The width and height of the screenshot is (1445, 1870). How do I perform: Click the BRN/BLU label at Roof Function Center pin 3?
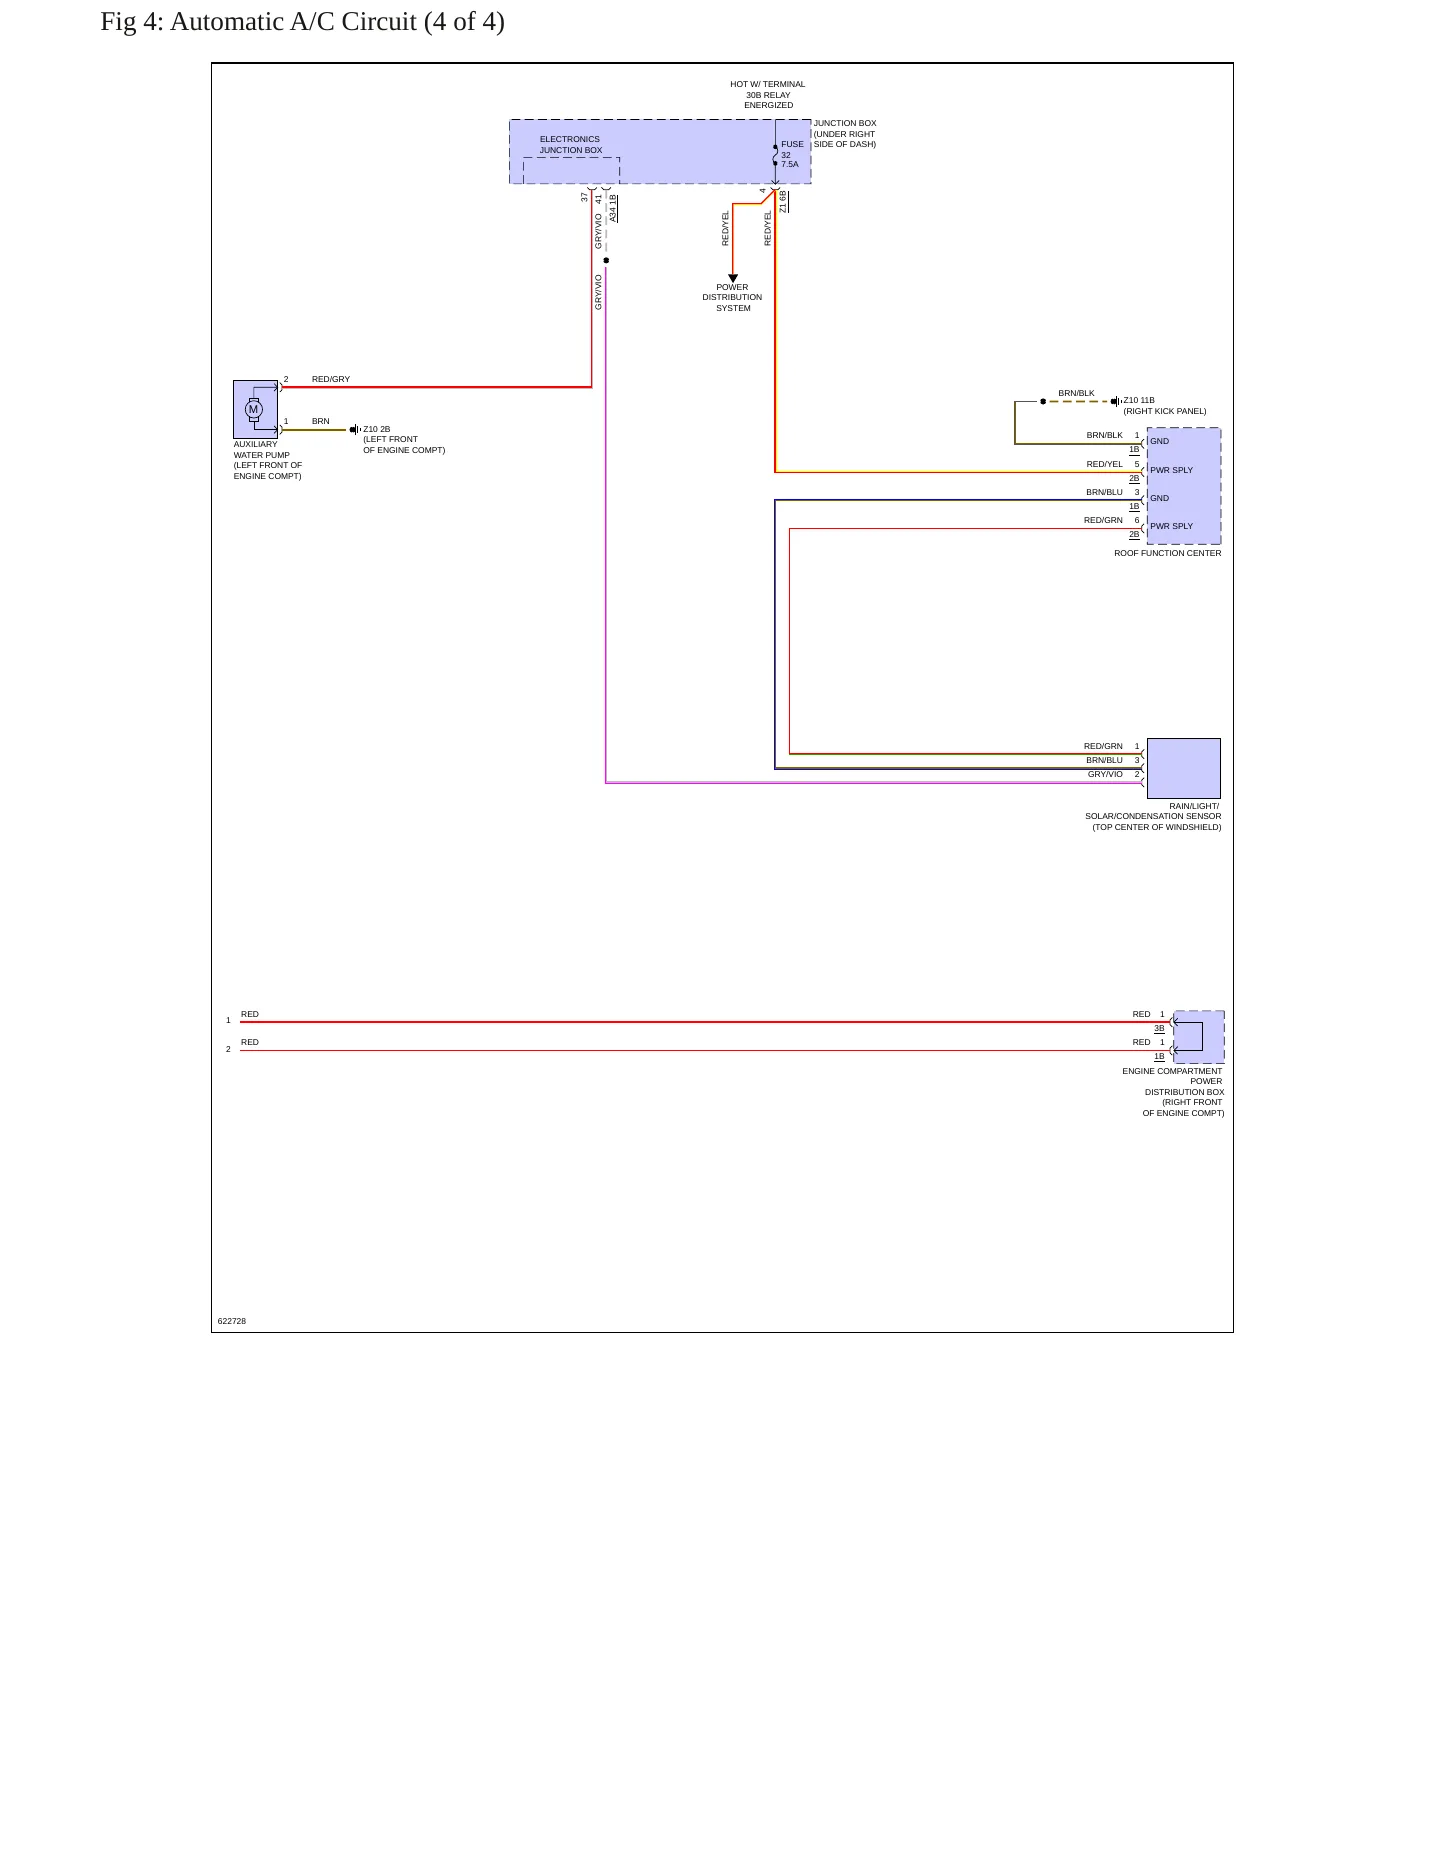pyautogui.click(x=1105, y=492)
